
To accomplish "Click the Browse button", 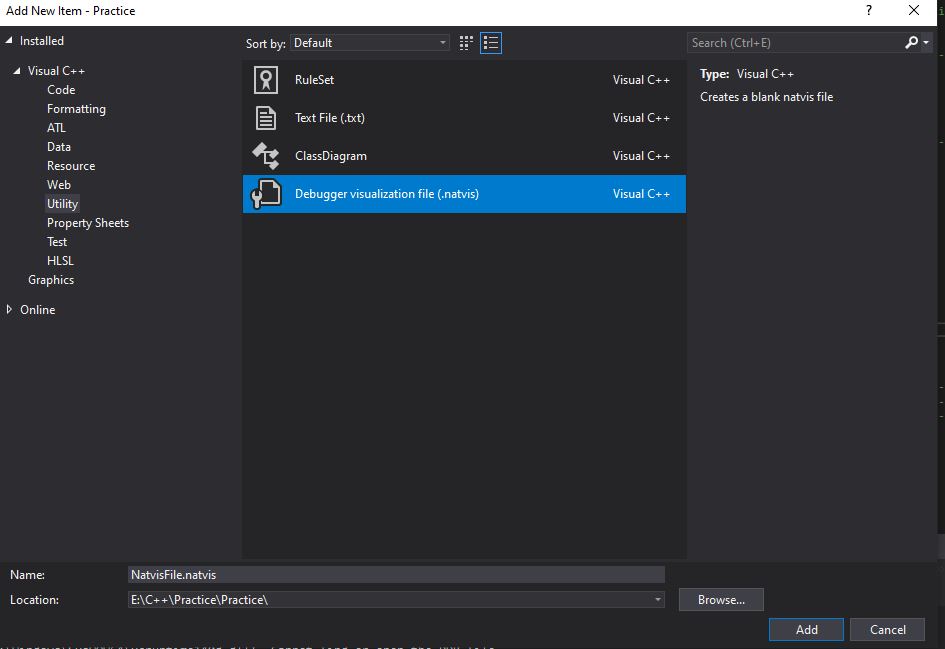I will coord(721,599).
